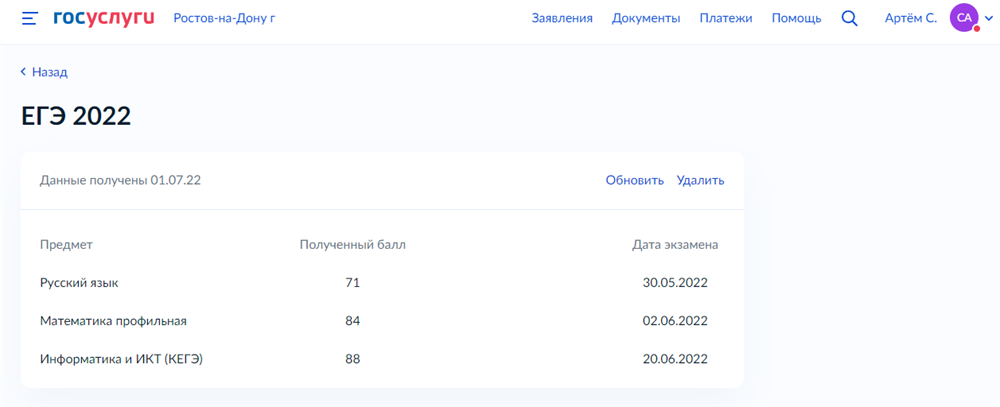Open the Платежи menu item
1000x407 pixels.
click(726, 18)
